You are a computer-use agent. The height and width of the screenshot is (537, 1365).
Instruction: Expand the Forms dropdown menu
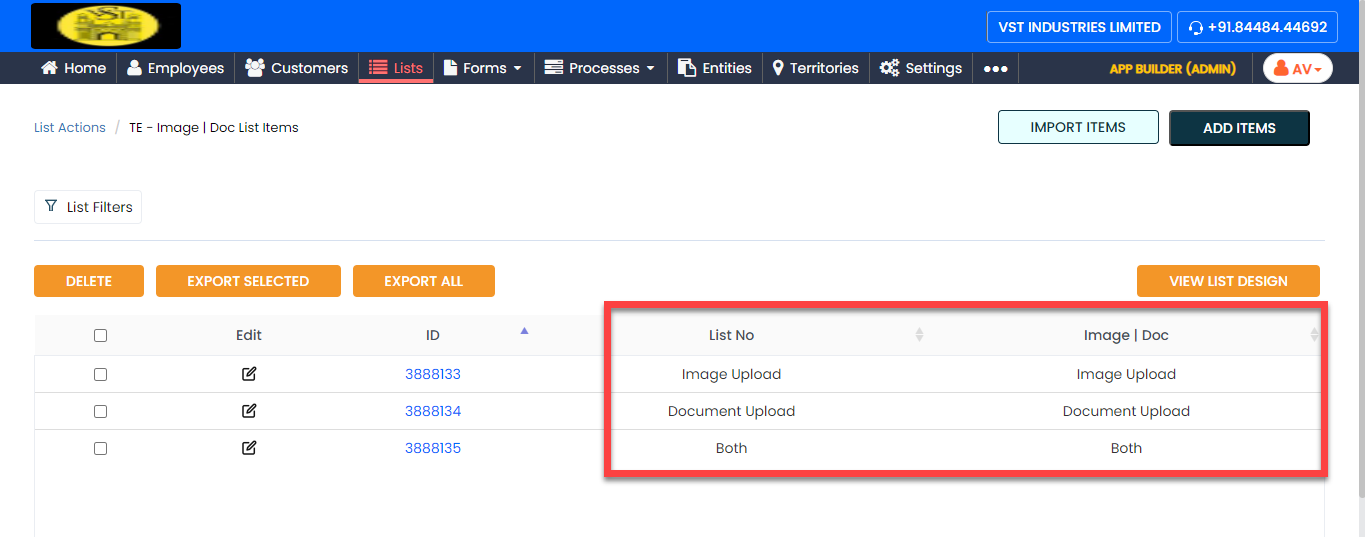(x=483, y=68)
